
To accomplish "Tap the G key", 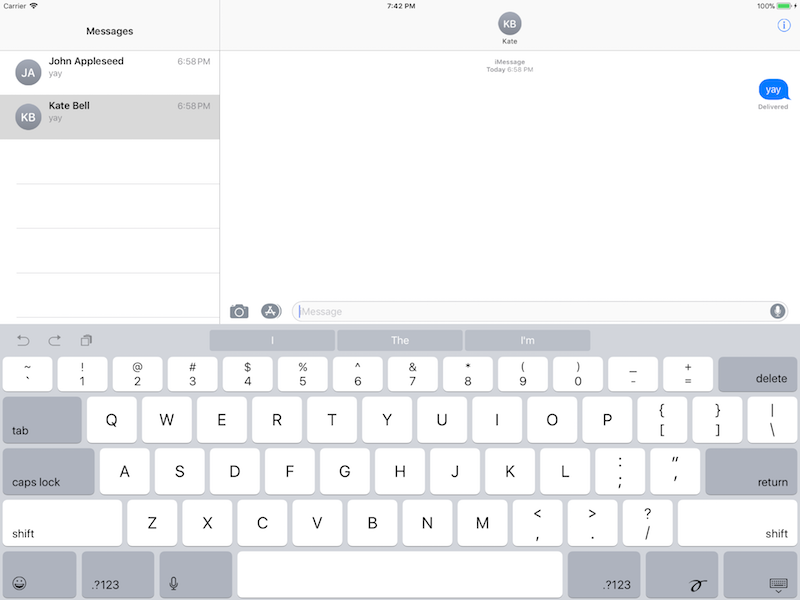I will (345, 471).
